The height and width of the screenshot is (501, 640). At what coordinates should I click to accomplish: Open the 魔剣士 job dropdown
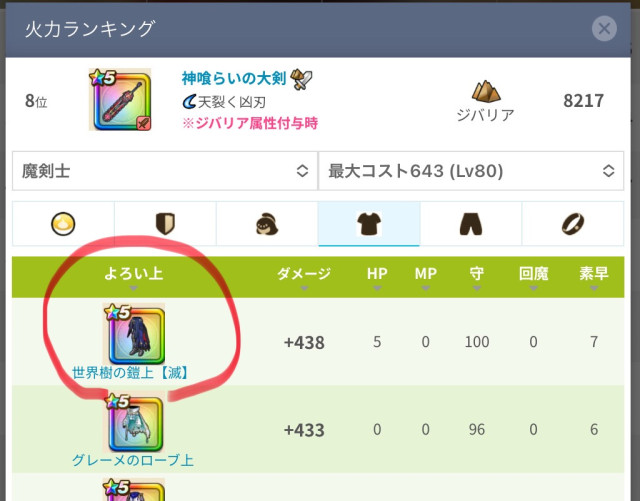click(x=165, y=171)
